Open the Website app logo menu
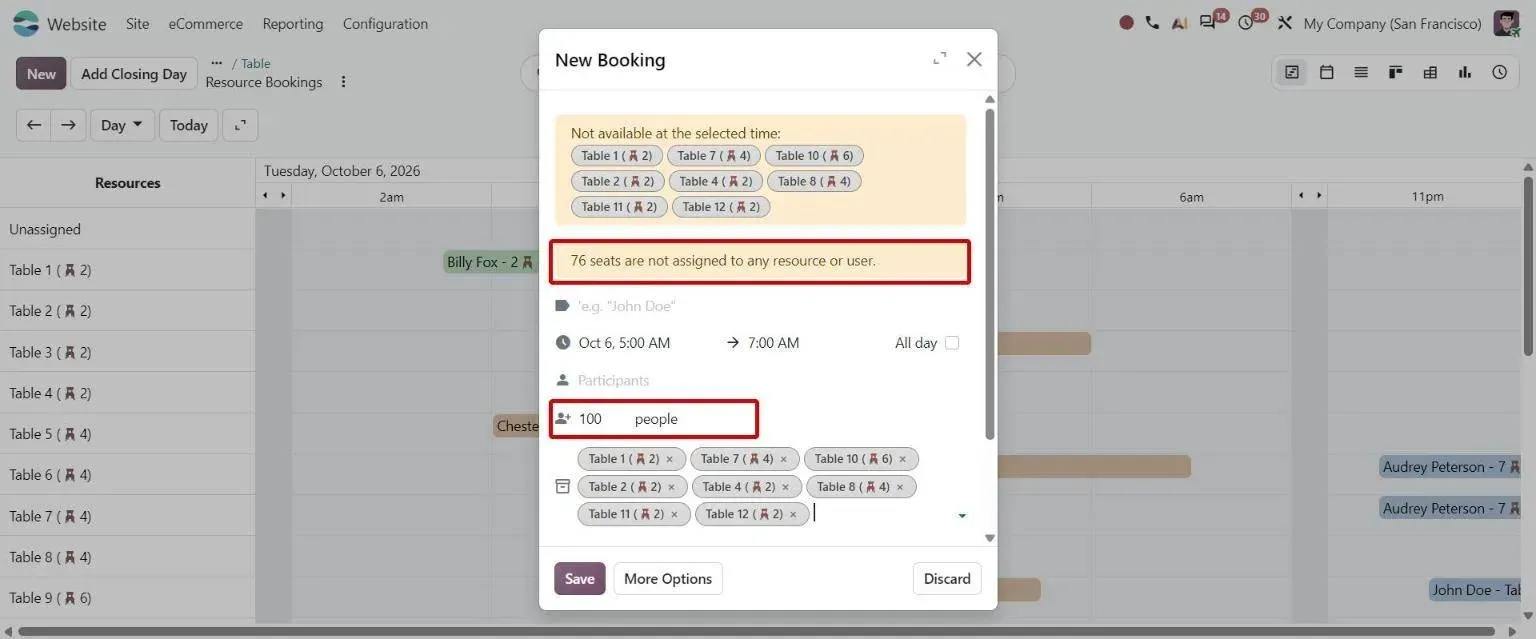Image resolution: width=1536 pixels, height=639 pixels. (25, 23)
